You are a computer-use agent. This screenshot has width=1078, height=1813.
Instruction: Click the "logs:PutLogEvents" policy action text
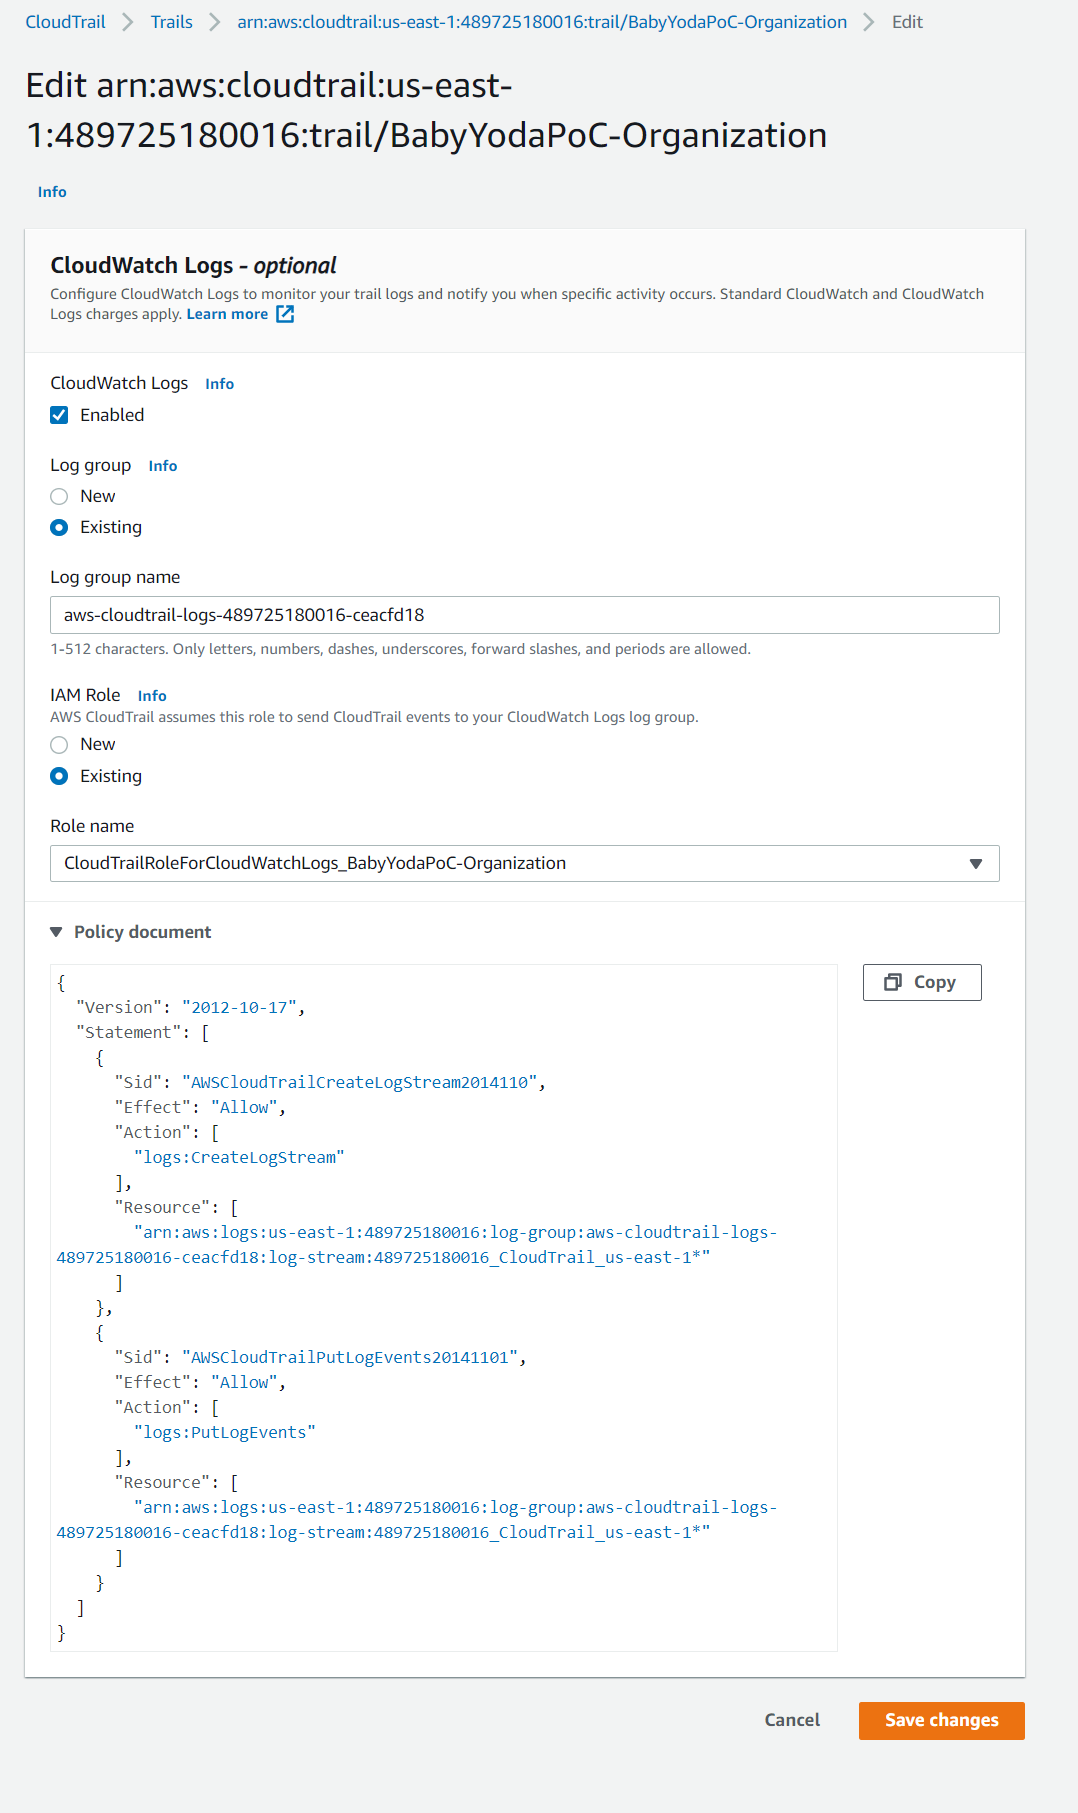point(225,1432)
